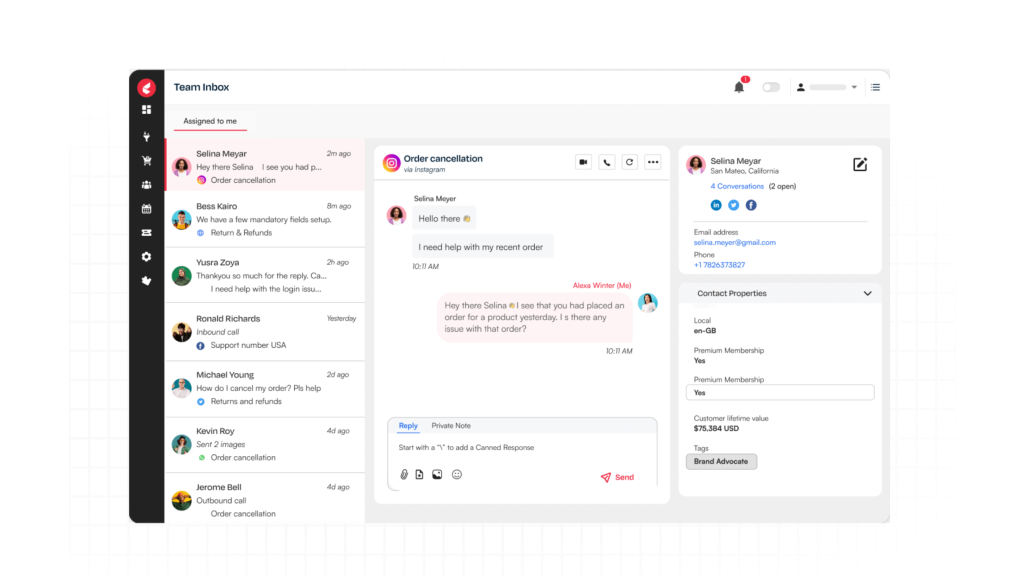Open the contacts/team icon in sidebar
The width and height of the screenshot is (1024, 576).
click(146, 185)
